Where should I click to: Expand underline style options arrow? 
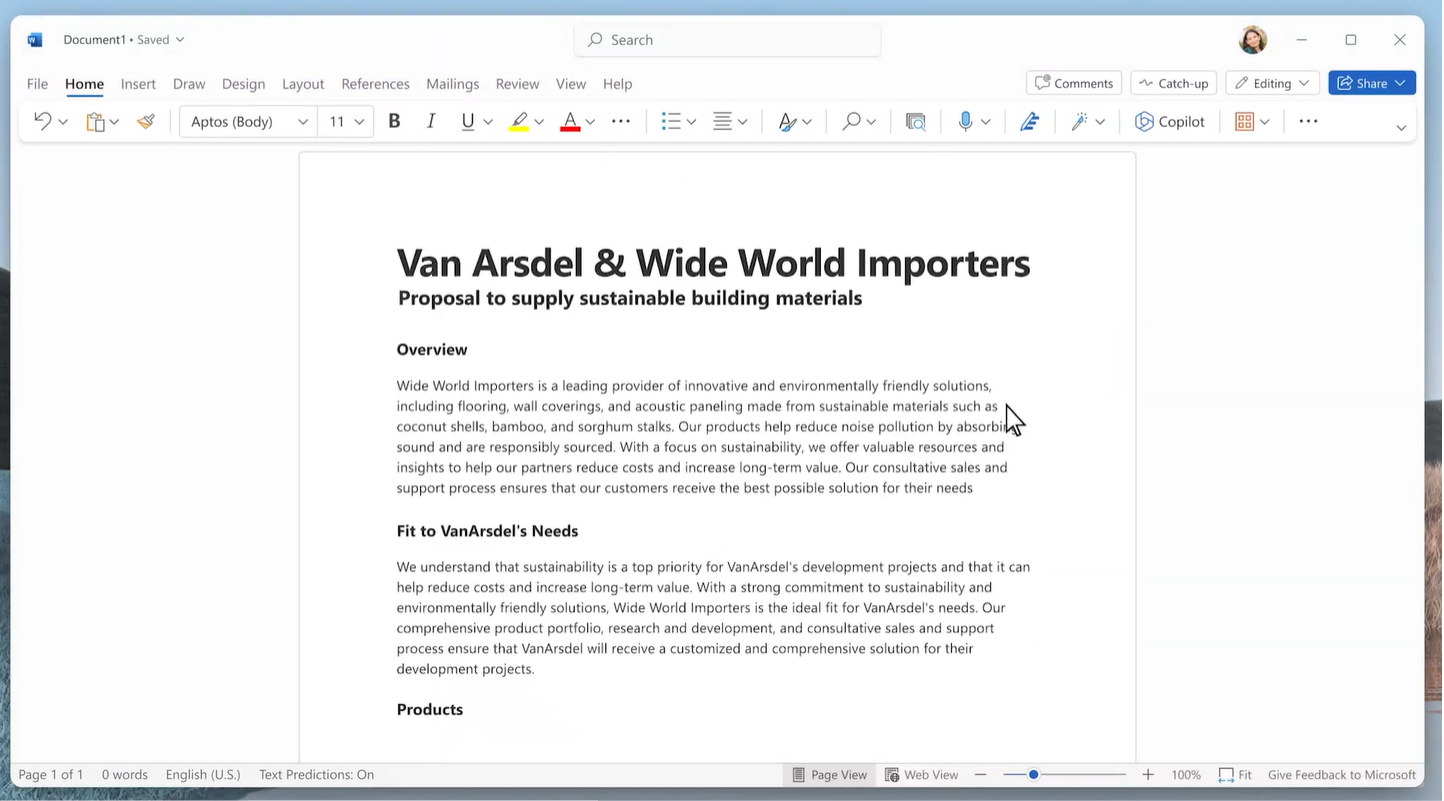(x=488, y=122)
